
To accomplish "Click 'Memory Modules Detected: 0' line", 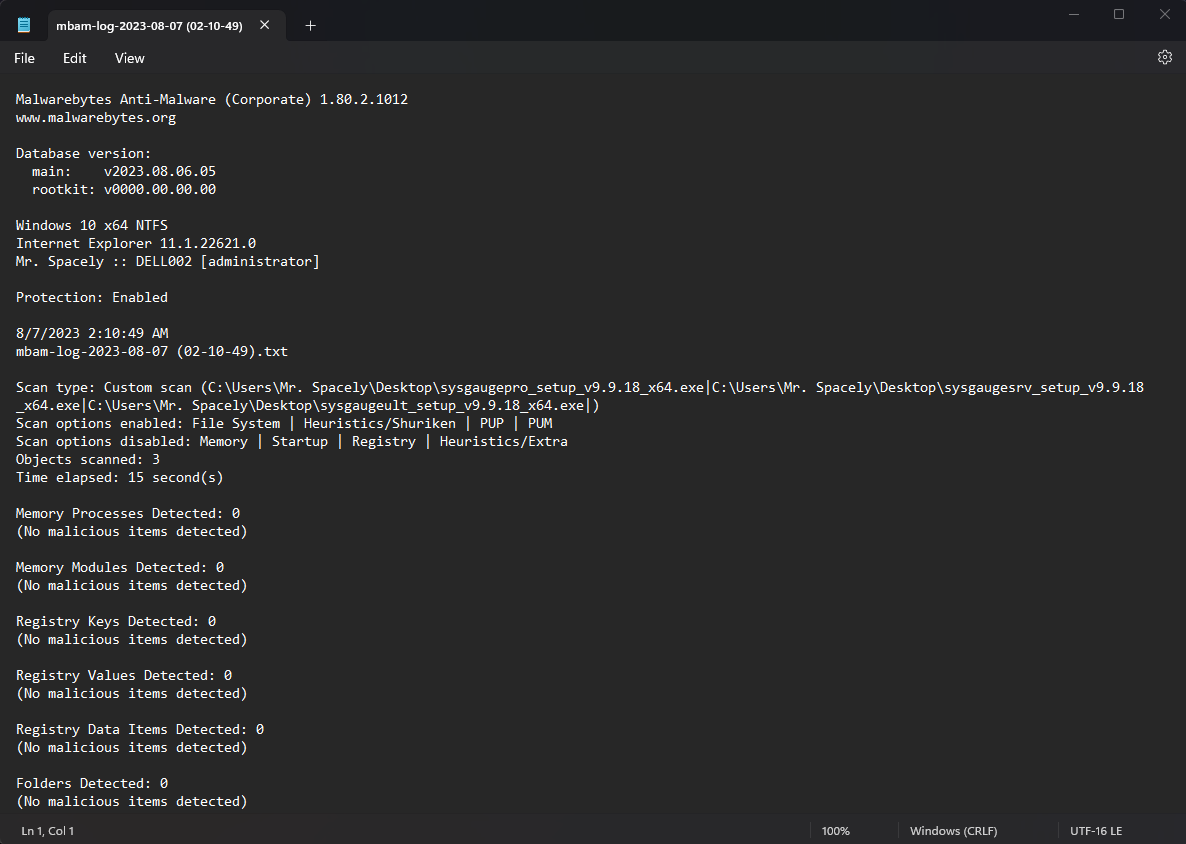I will tap(120, 567).
